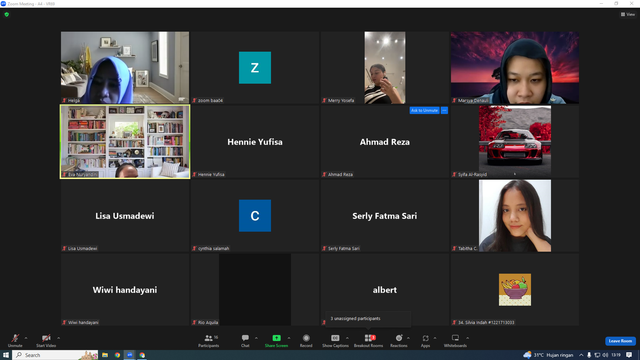Expand caption options arrow beside Show Captions

(347, 338)
